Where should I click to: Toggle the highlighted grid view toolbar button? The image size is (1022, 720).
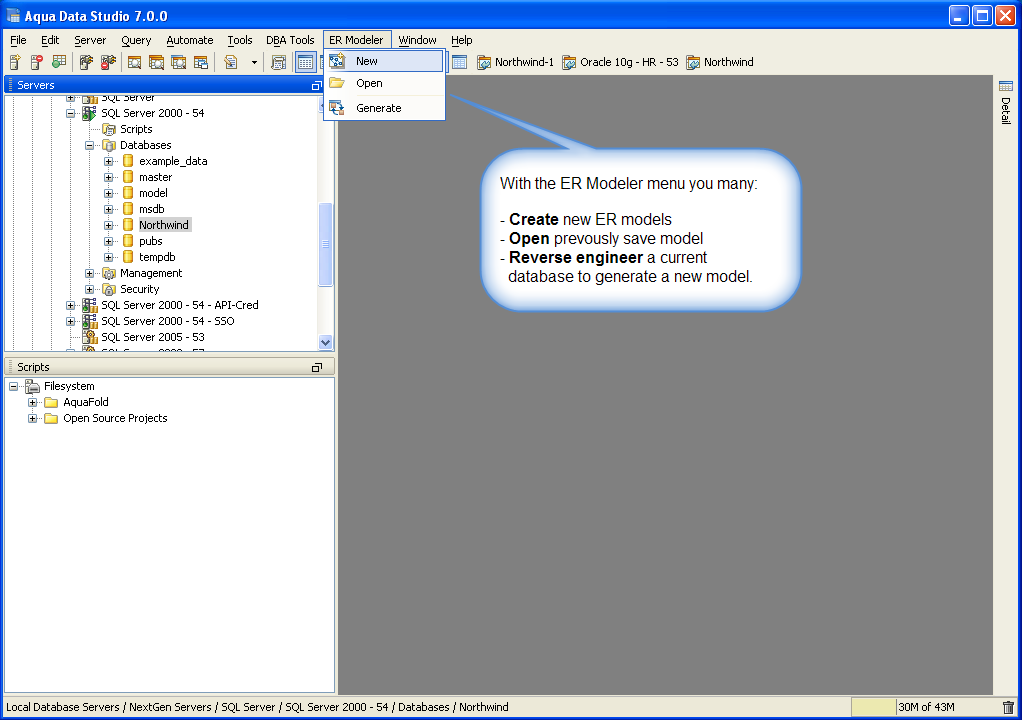click(305, 62)
